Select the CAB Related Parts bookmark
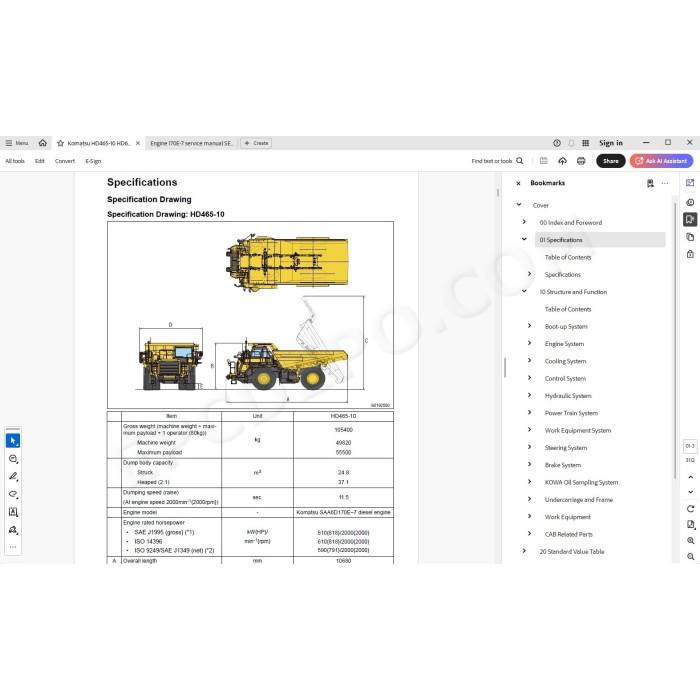The width and height of the screenshot is (700, 700). coord(569,534)
